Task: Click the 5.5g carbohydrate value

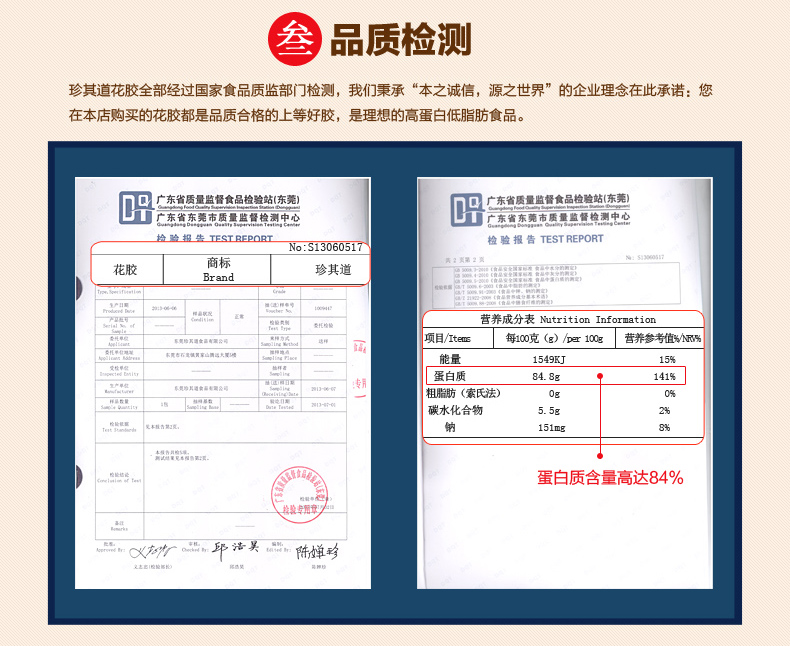Action: tap(549, 411)
